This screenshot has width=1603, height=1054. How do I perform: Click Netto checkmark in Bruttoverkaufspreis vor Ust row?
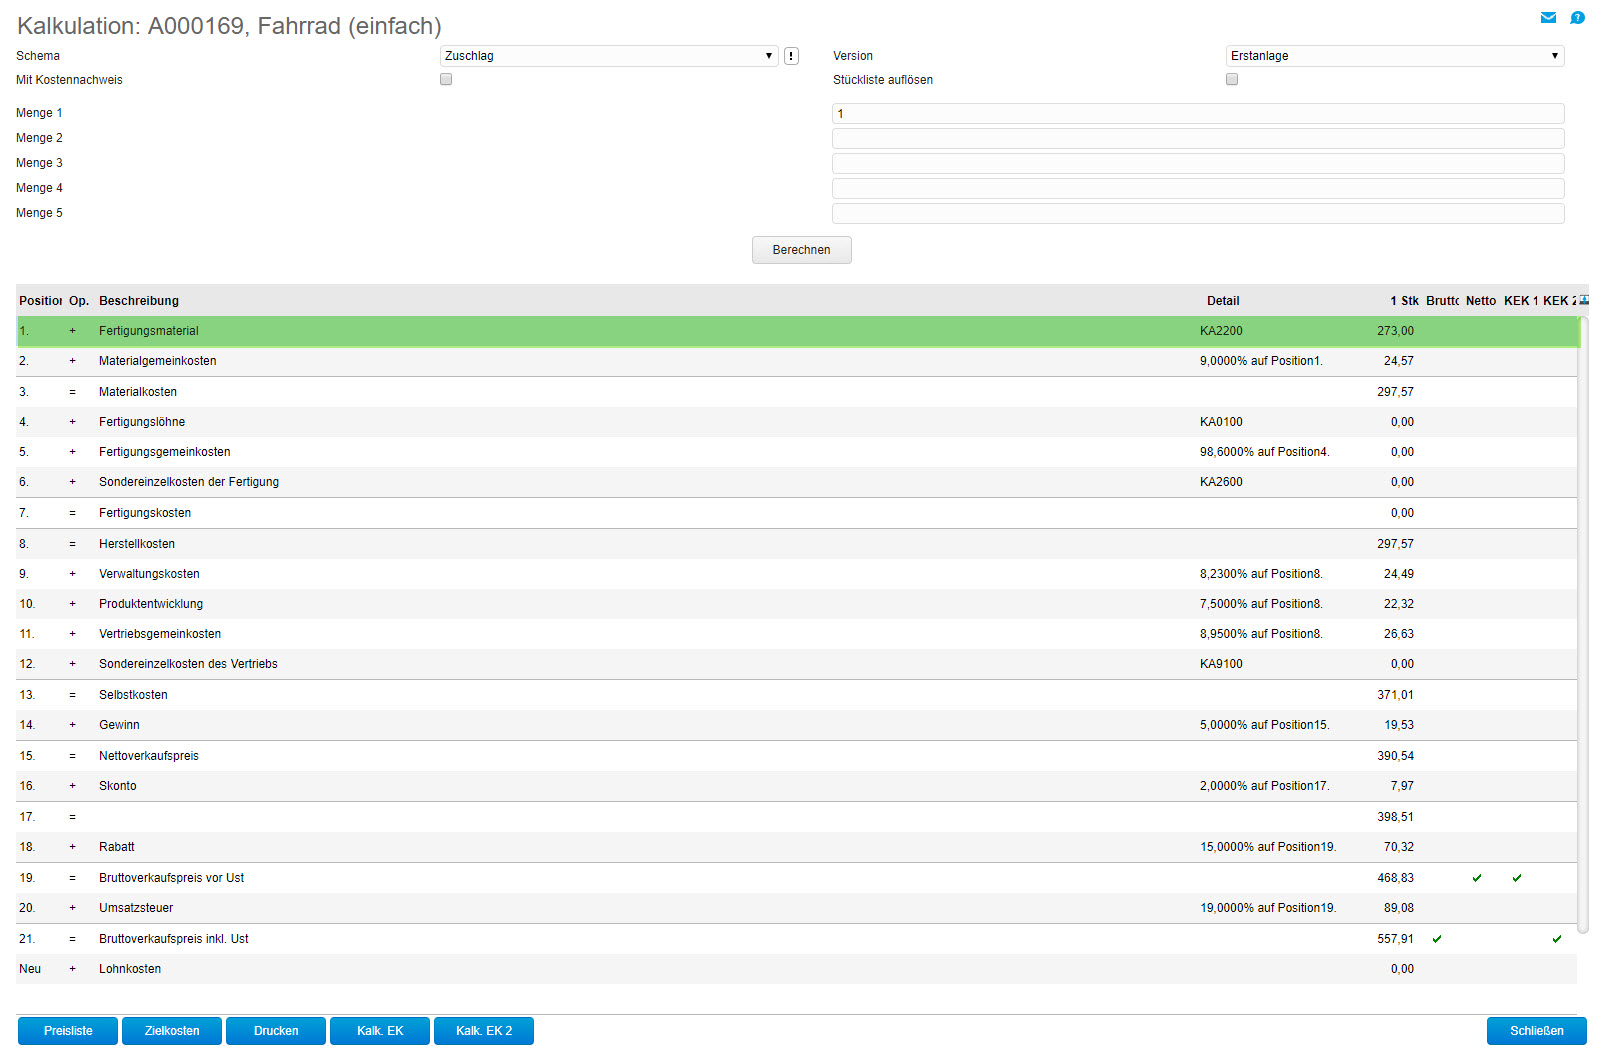coord(1477,878)
